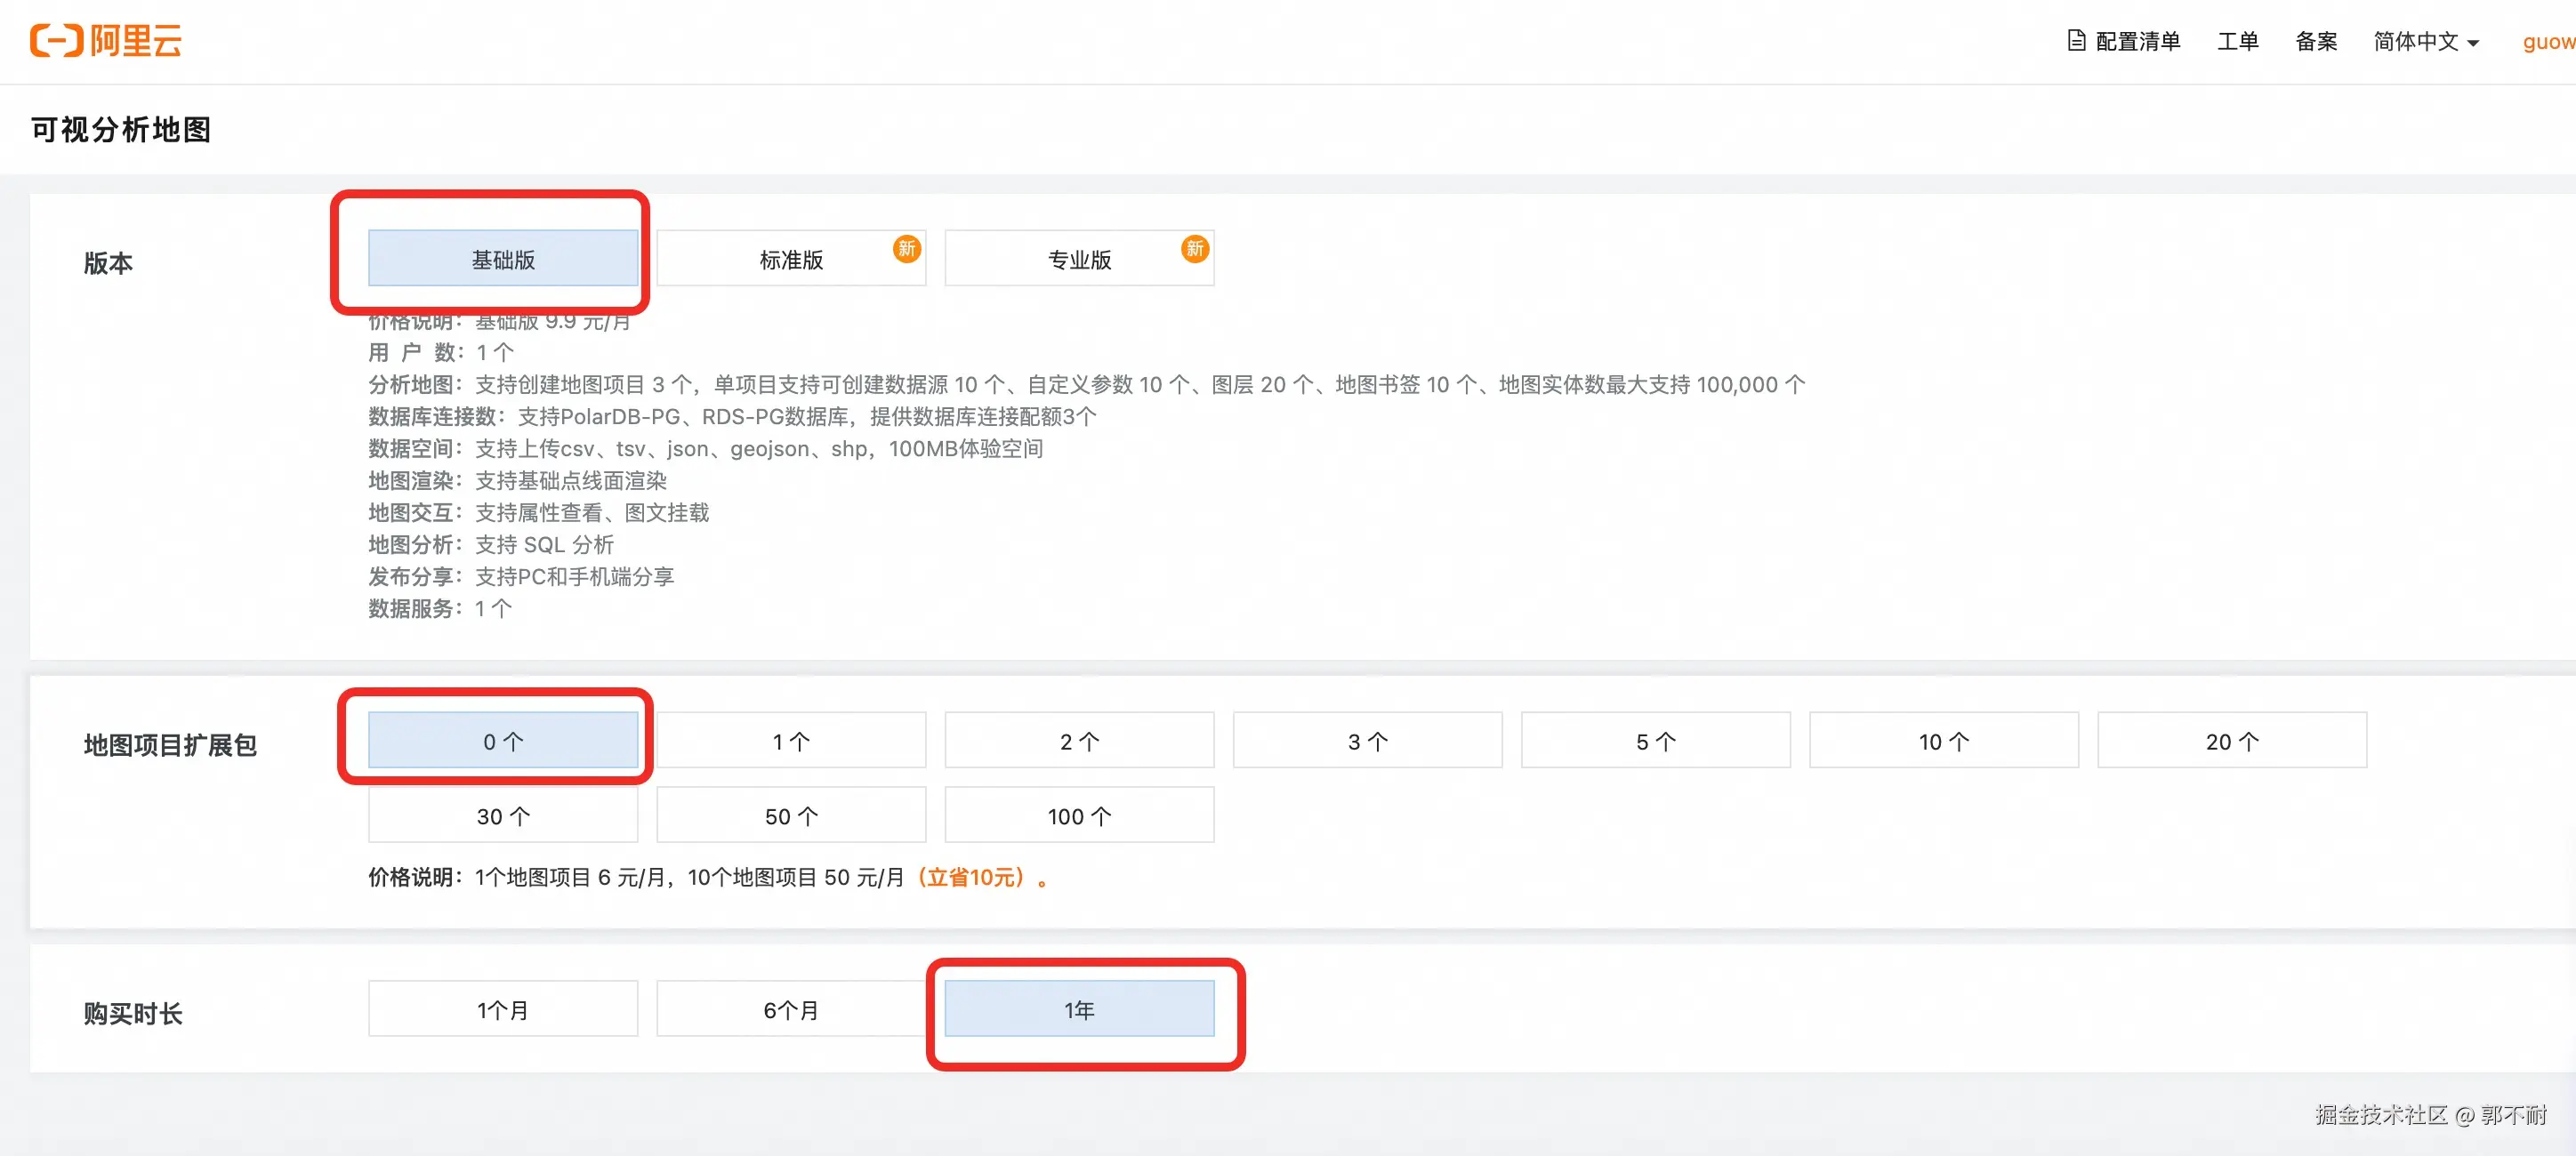Select the 专业版 edition
This screenshot has height=1156, width=2576.
pos(1078,259)
